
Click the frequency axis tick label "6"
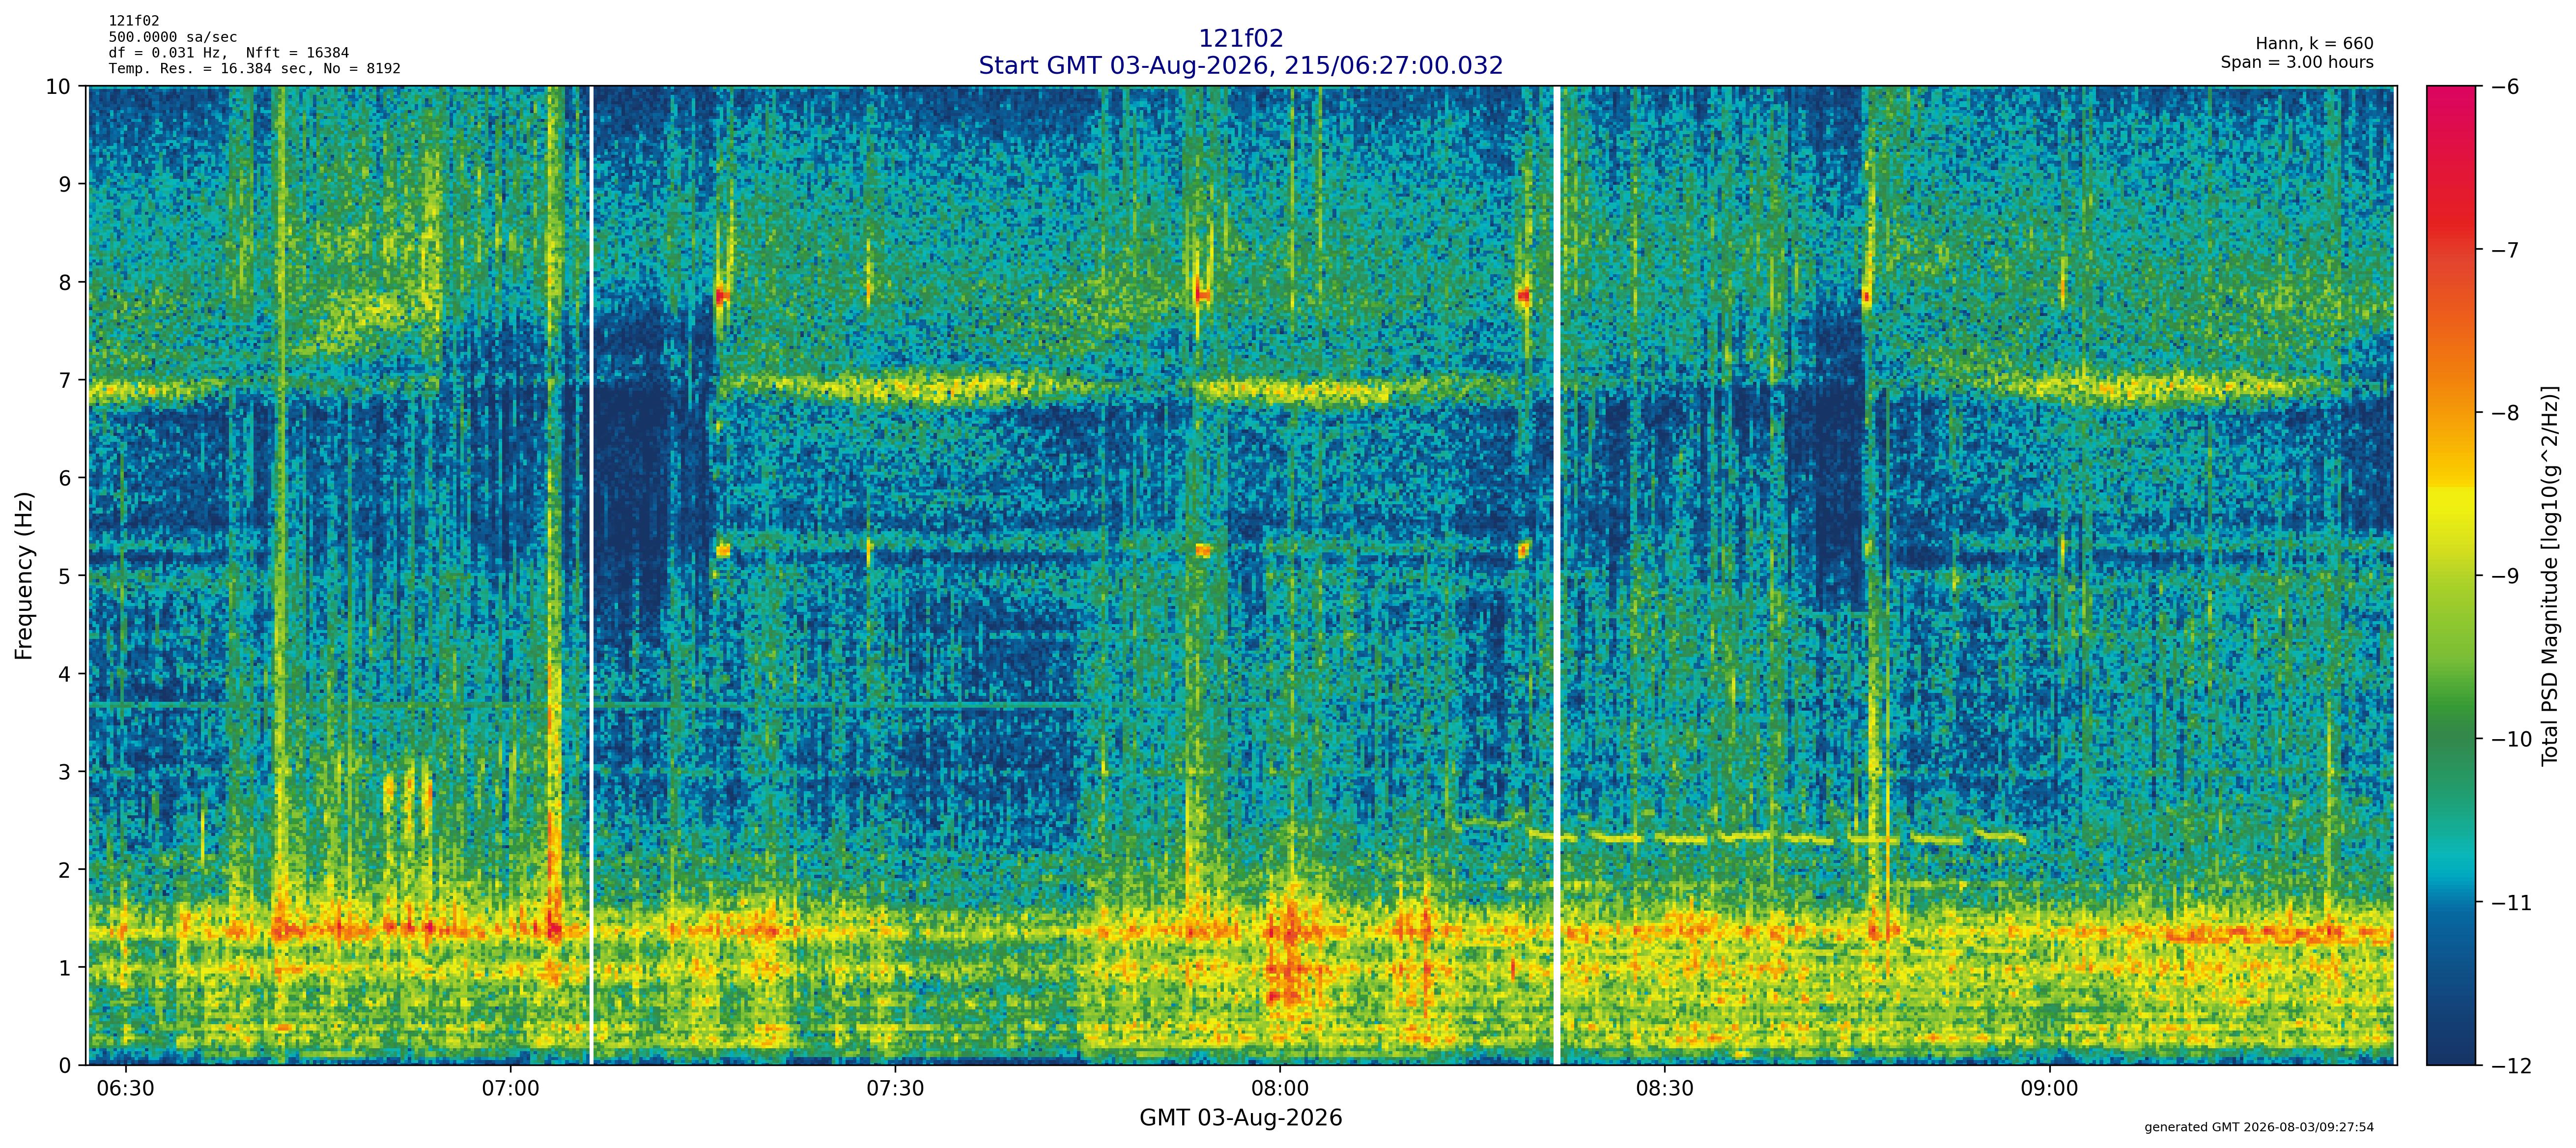click(65, 479)
